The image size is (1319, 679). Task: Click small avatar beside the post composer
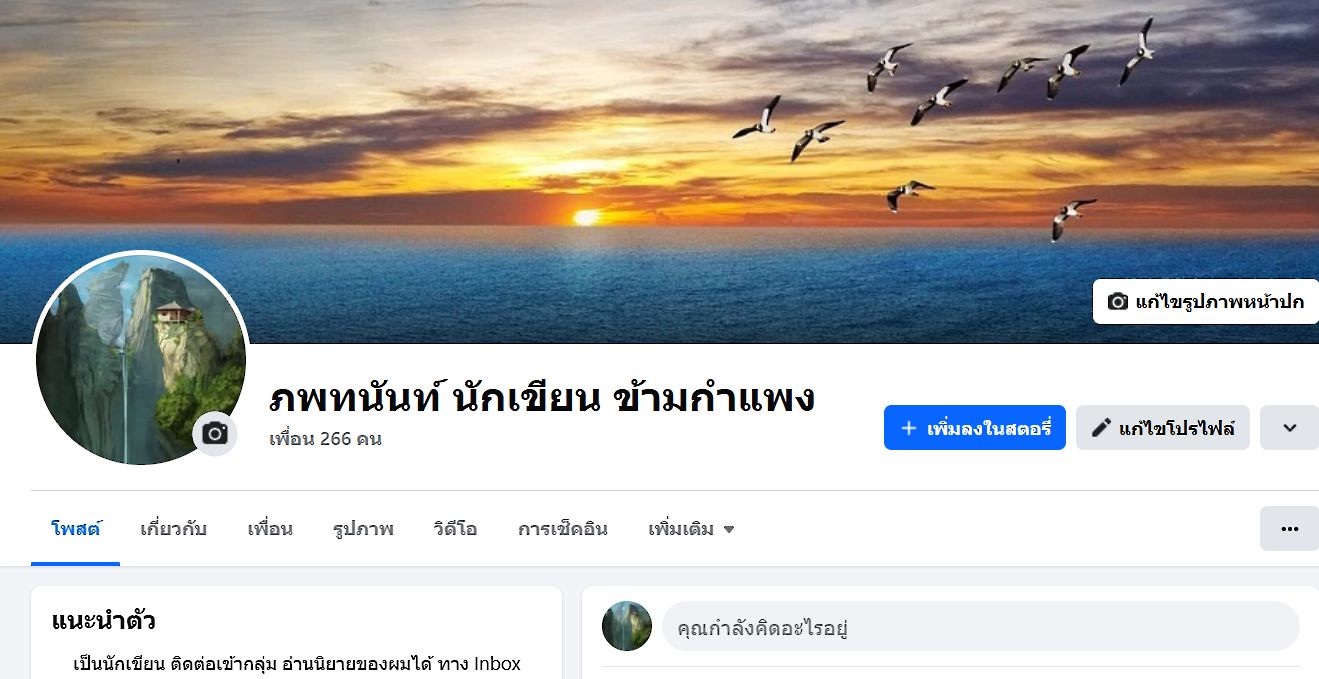(627, 626)
